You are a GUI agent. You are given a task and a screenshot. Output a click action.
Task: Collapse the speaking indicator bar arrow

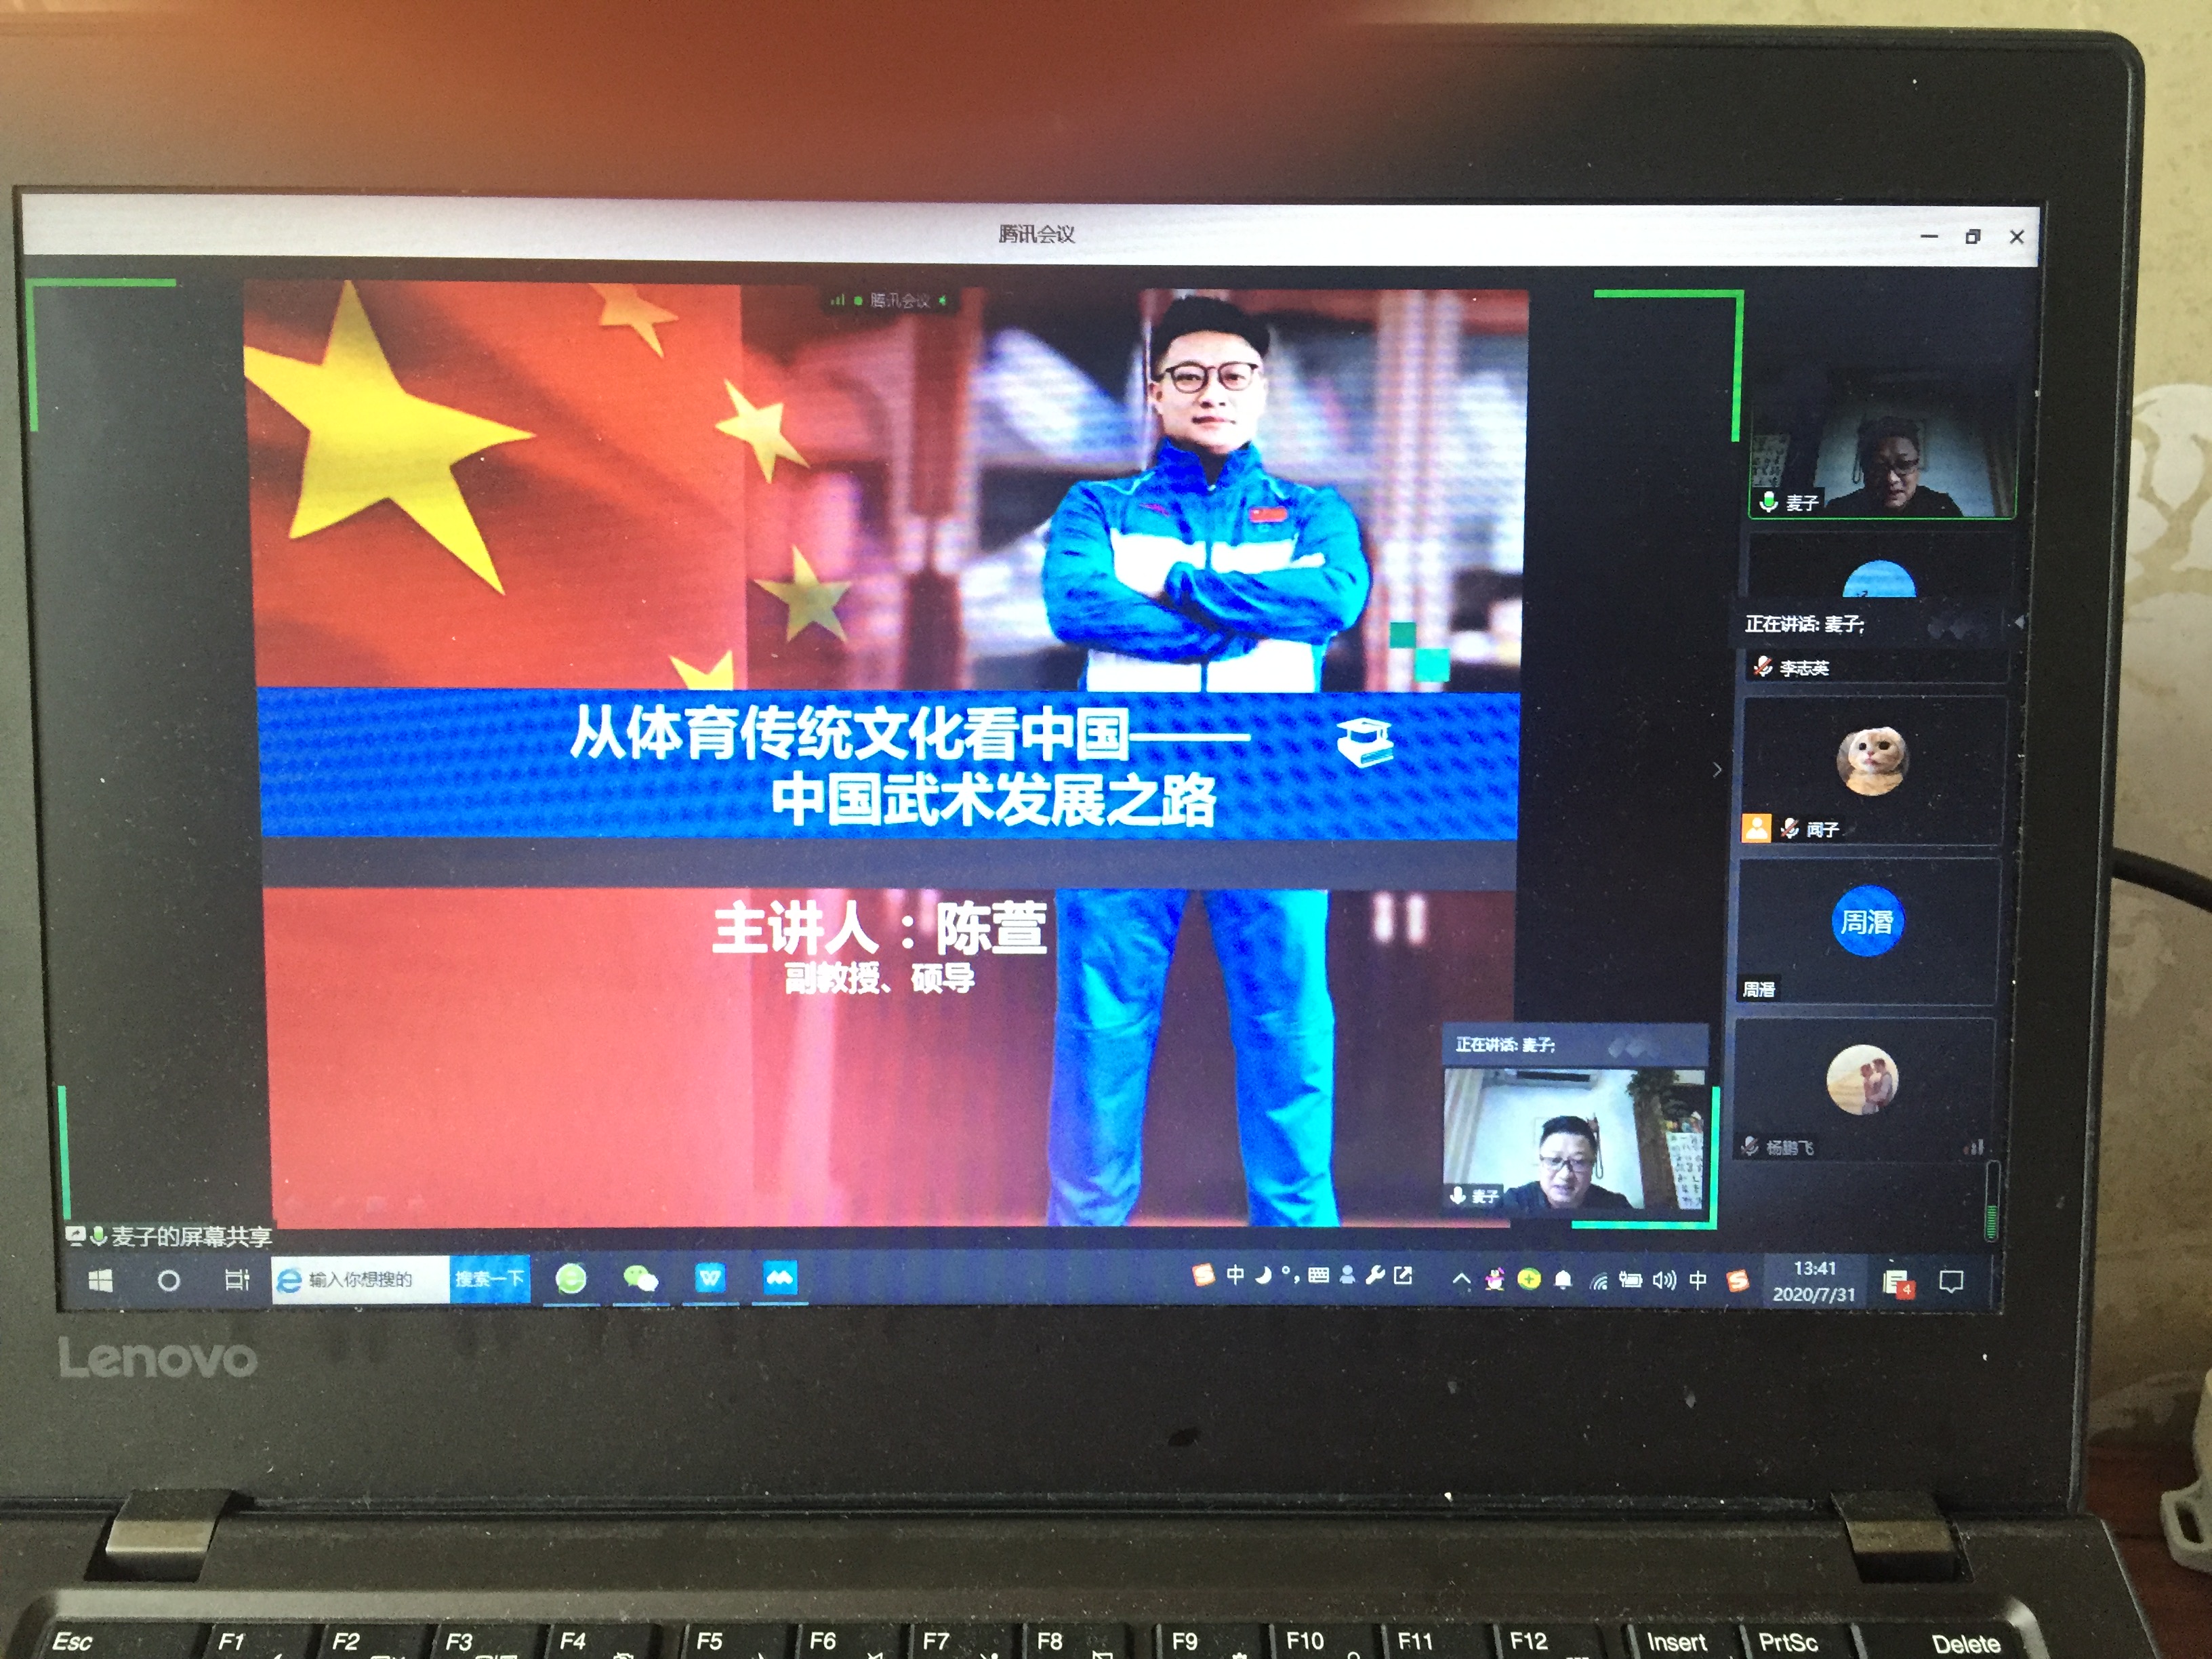tap(2019, 622)
